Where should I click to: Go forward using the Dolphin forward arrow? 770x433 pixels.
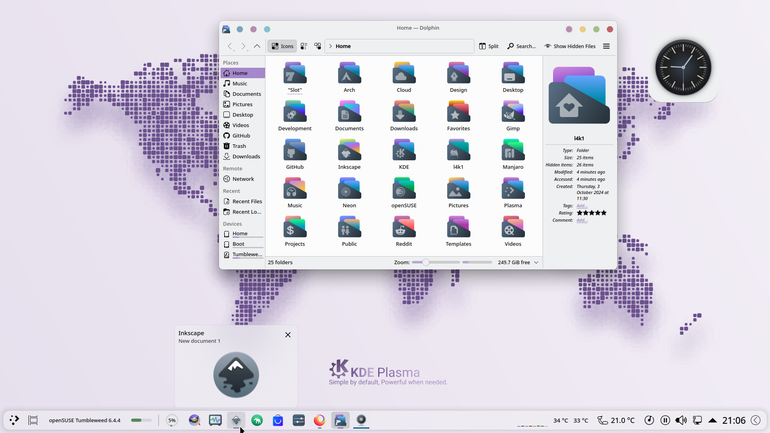click(243, 46)
